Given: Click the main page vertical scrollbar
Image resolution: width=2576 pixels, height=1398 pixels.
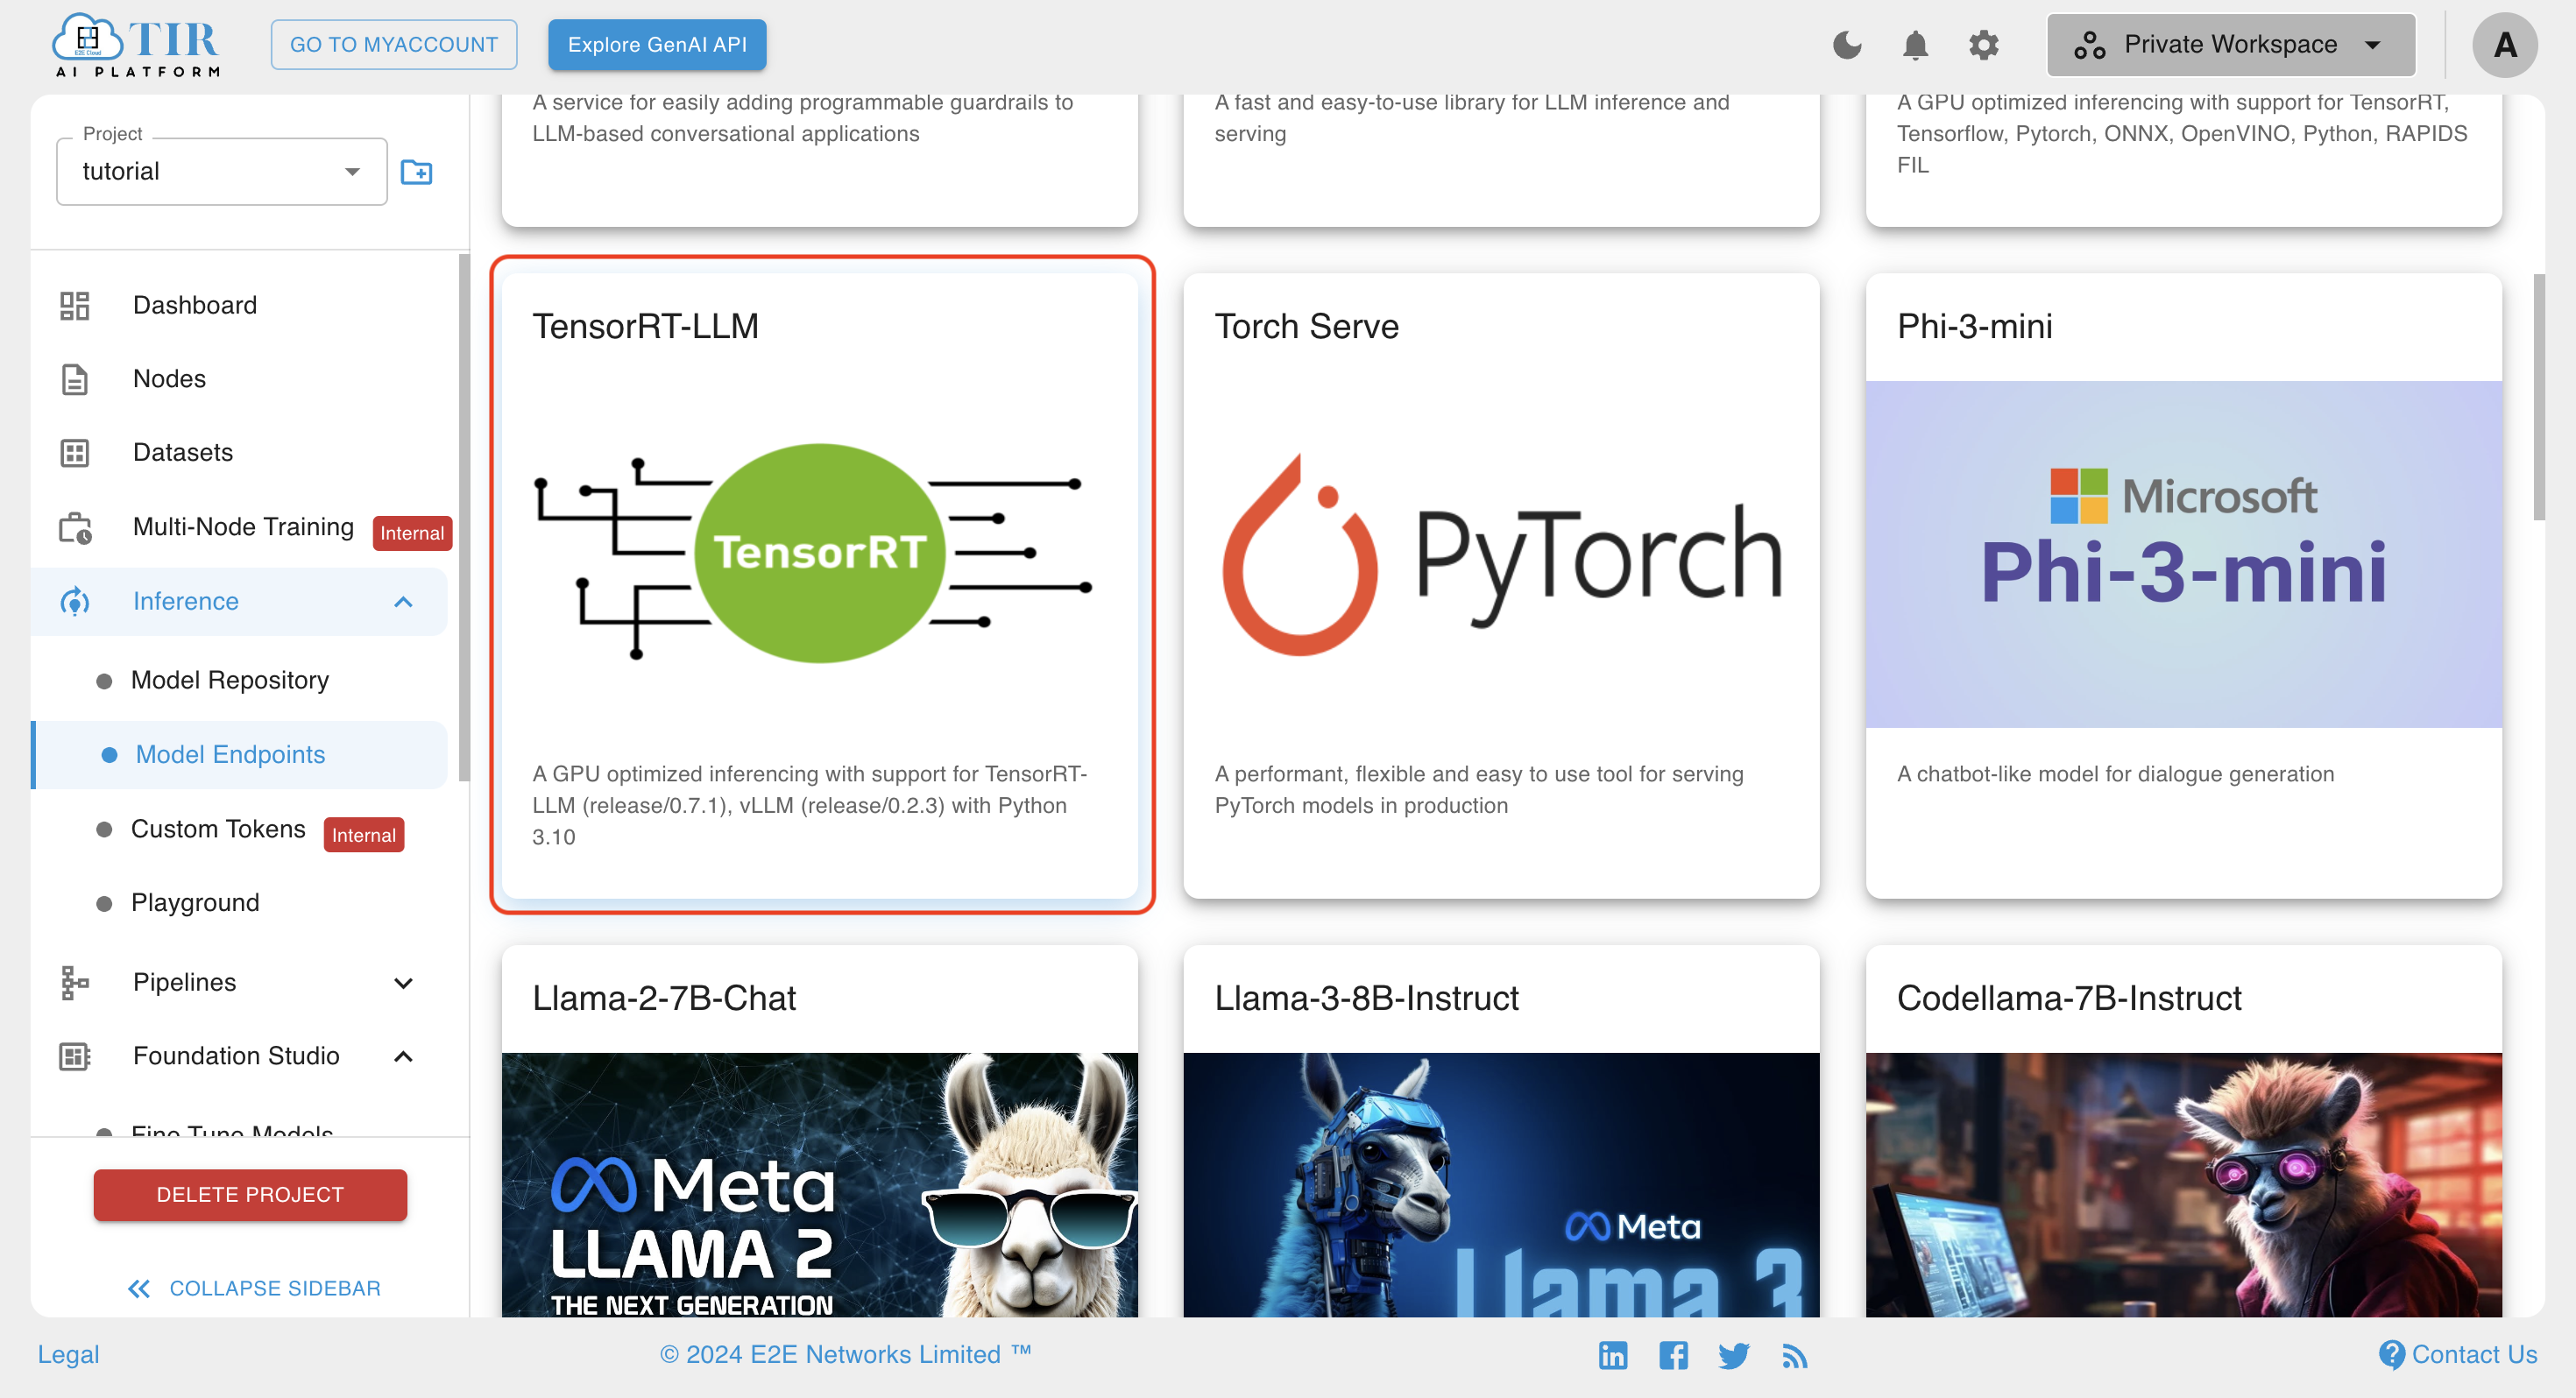Looking at the screenshot, I should 2538,397.
